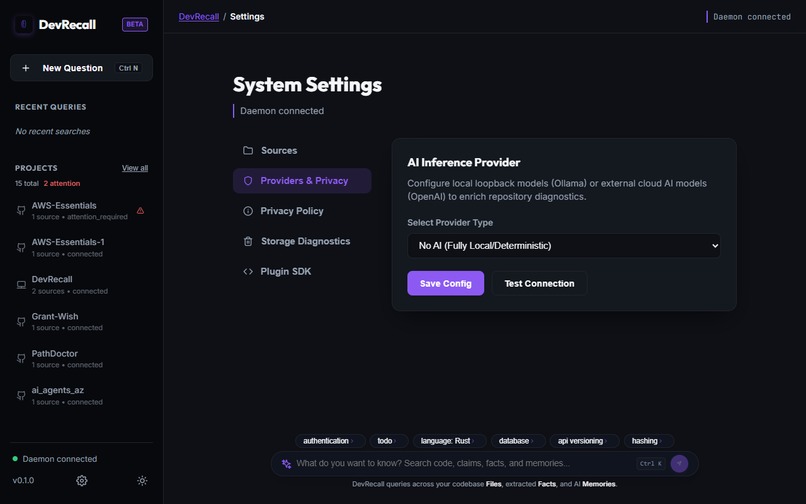Click the code brackets icon next to Plugin SDK
The image size is (806, 504).
248,272
